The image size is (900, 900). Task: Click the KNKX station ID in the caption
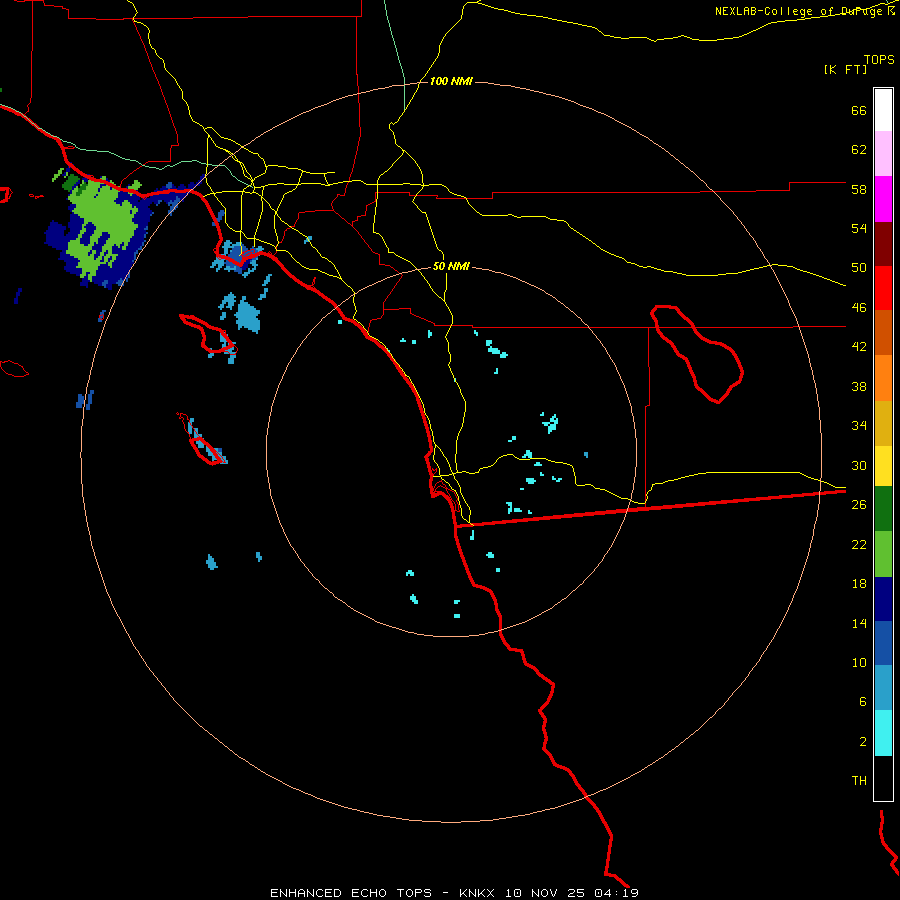pyautogui.click(x=478, y=893)
